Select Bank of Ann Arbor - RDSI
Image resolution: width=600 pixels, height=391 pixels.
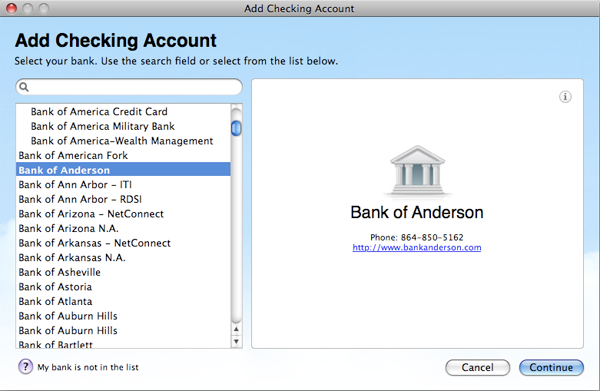123,199
